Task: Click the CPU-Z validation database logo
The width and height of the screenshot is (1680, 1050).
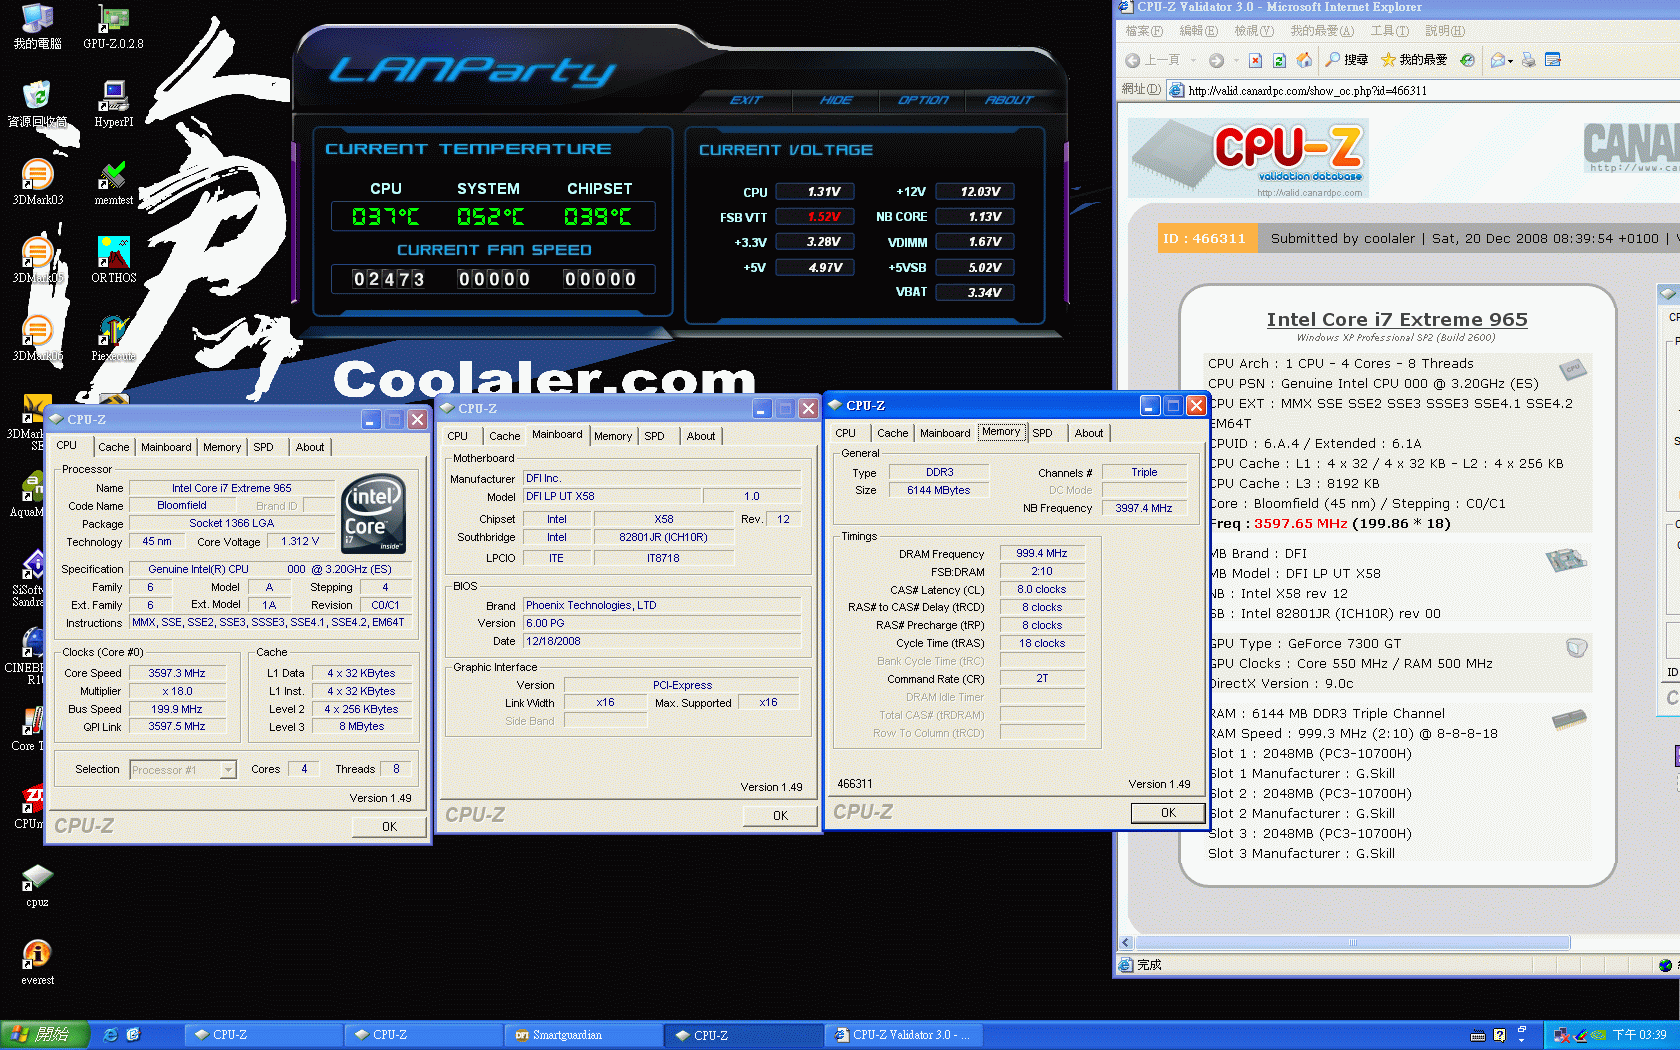Action: [1249, 158]
